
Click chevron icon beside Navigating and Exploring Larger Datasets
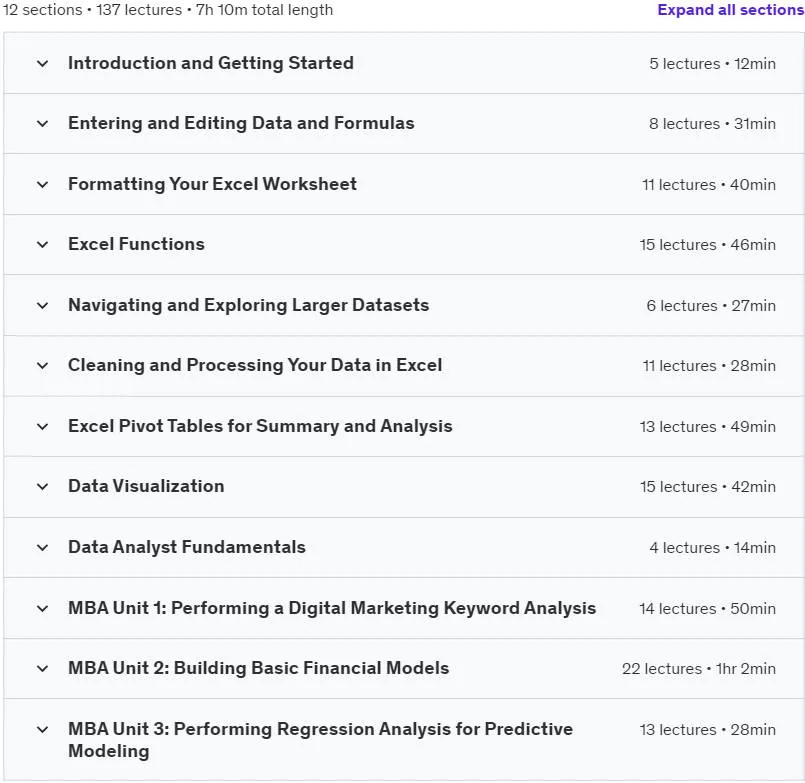click(x=43, y=305)
